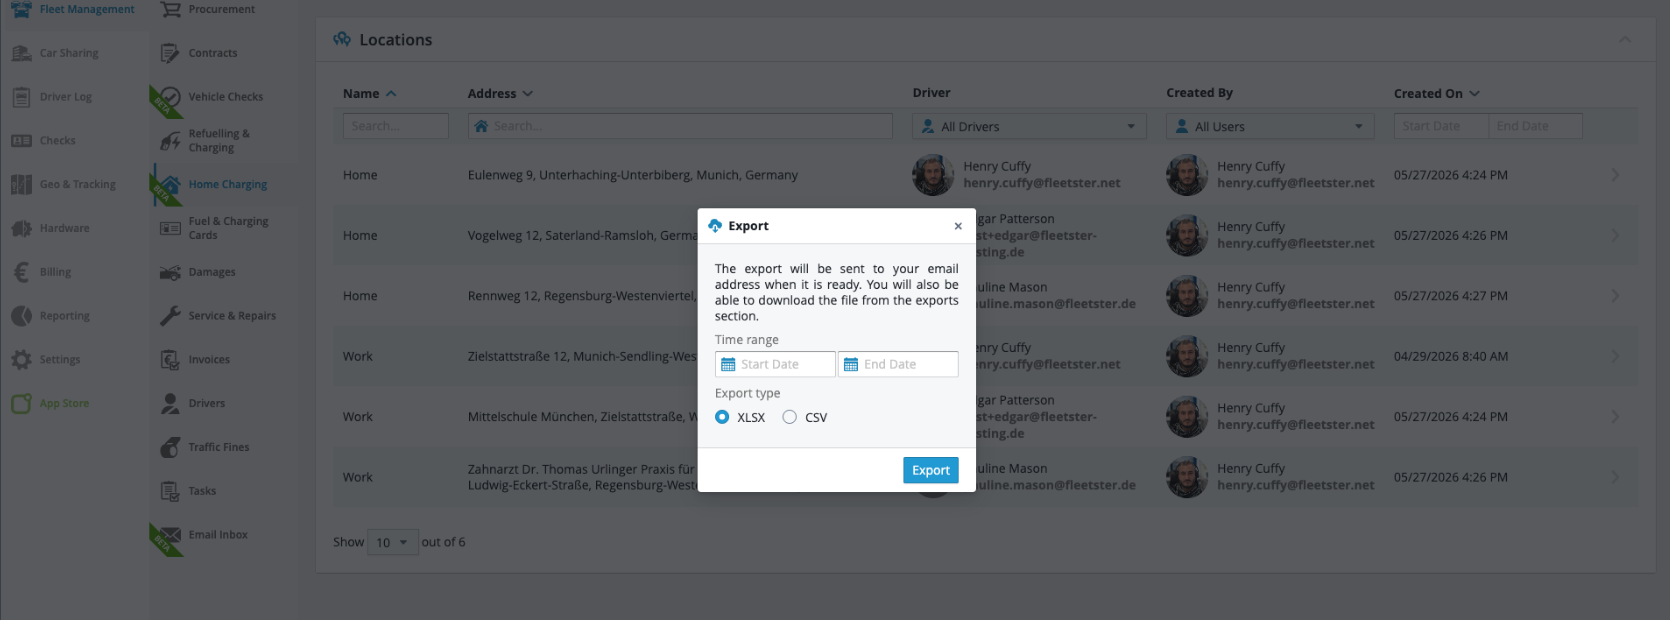This screenshot has width=1670, height=620.
Task: Sort by Name column
Action: [369, 93]
